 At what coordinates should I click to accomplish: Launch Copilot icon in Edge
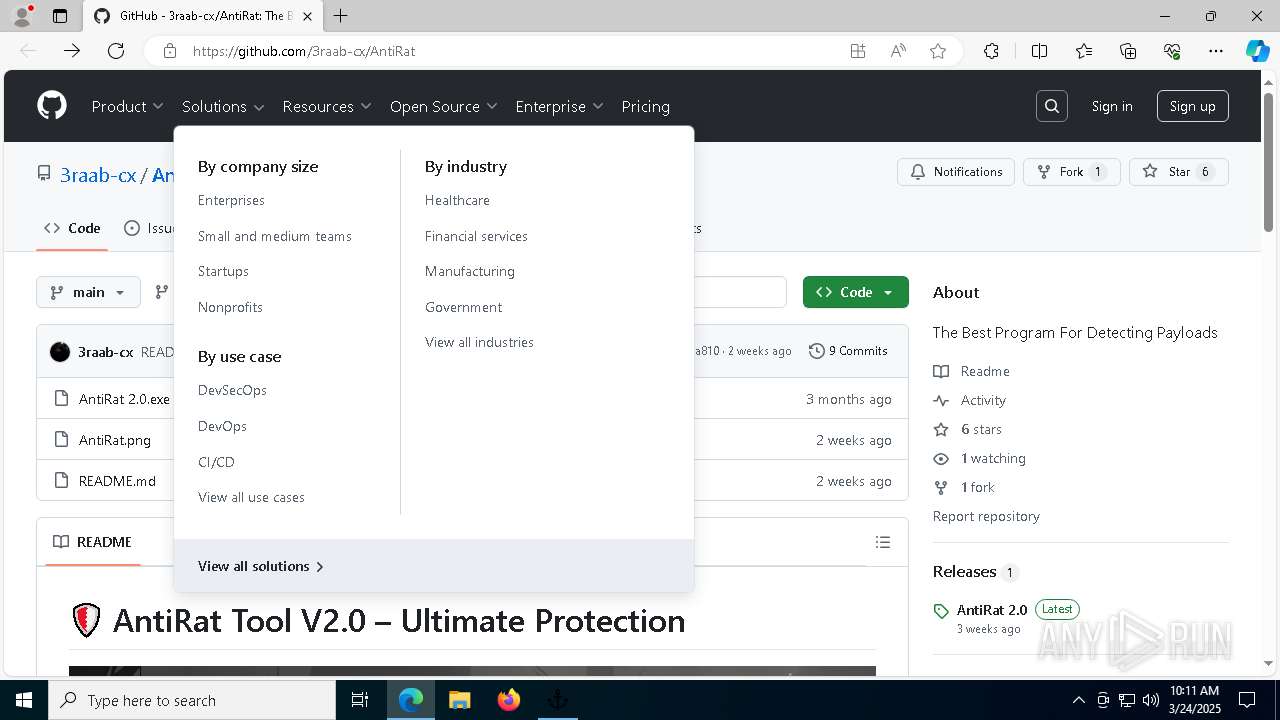click(1257, 51)
